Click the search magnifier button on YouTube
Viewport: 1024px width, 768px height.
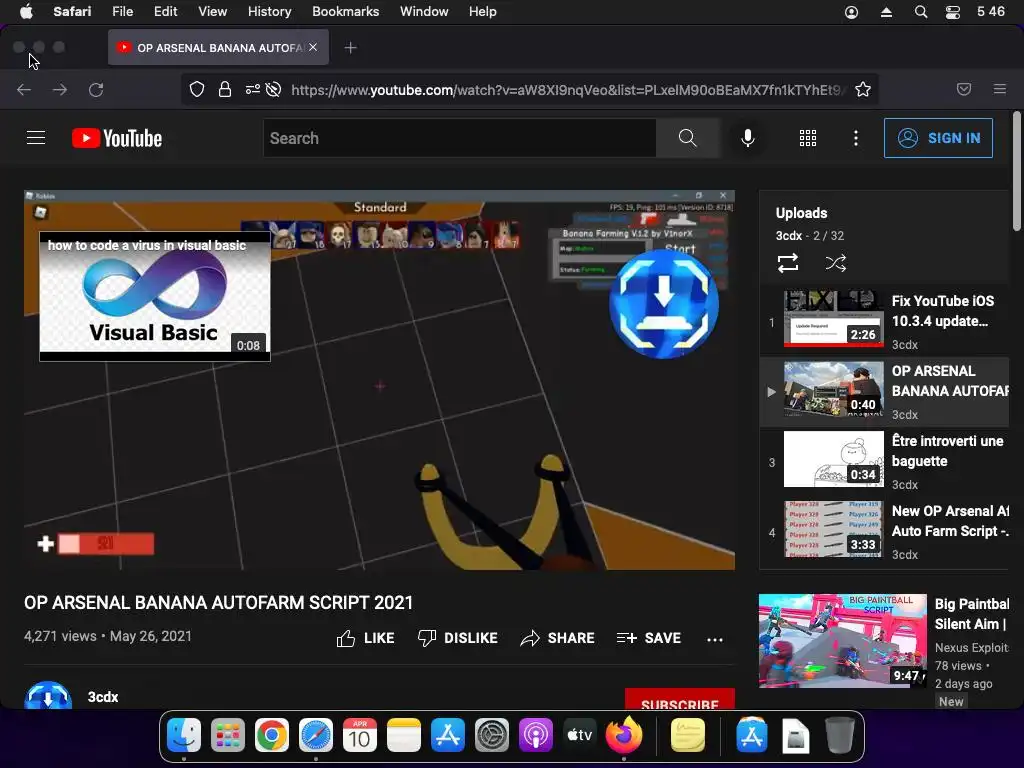click(x=687, y=138)
